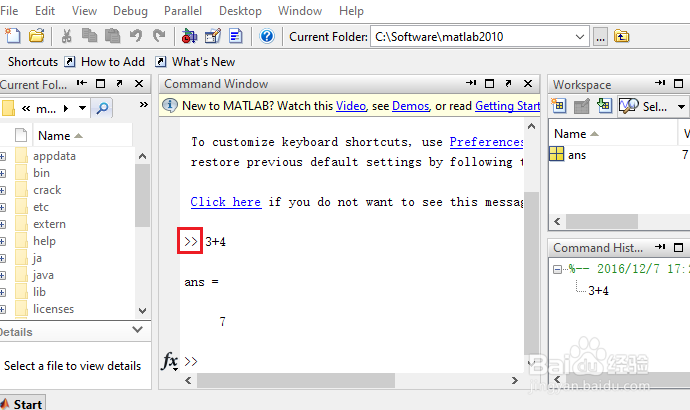Select 3+4 entry in Command History
This screenshot has width=690, height=410.
[598, 290]
